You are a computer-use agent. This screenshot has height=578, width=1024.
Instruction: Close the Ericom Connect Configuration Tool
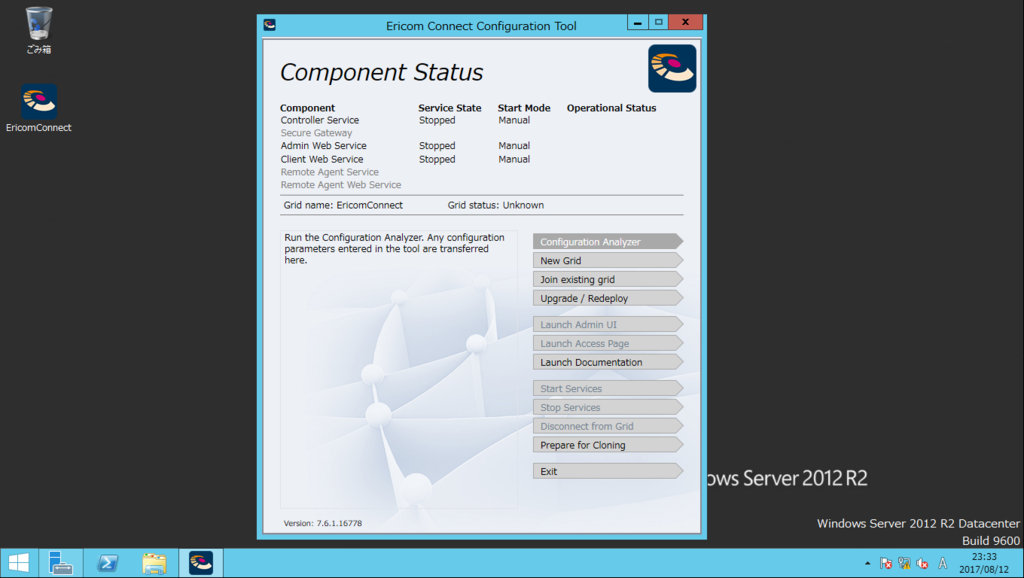coord(685,22)
